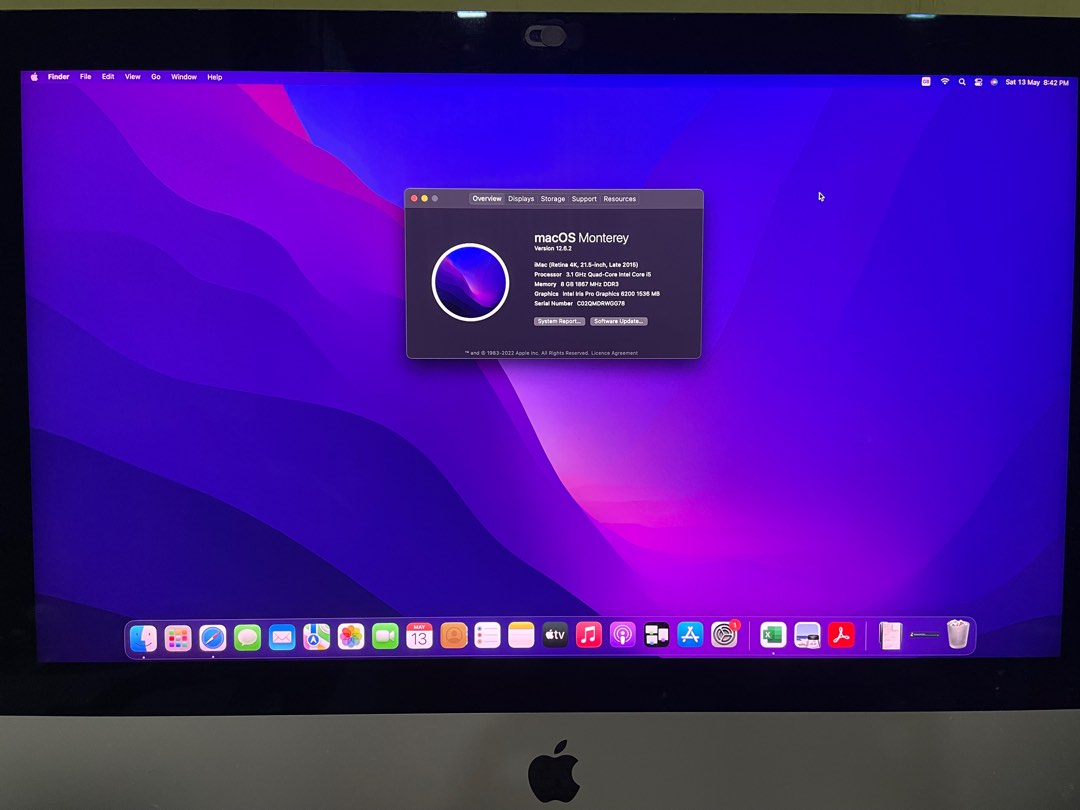Viewport: 1080px width, 810px height.
Task: Open Microsoft Excel from the Dock
Action: (771, 635)
